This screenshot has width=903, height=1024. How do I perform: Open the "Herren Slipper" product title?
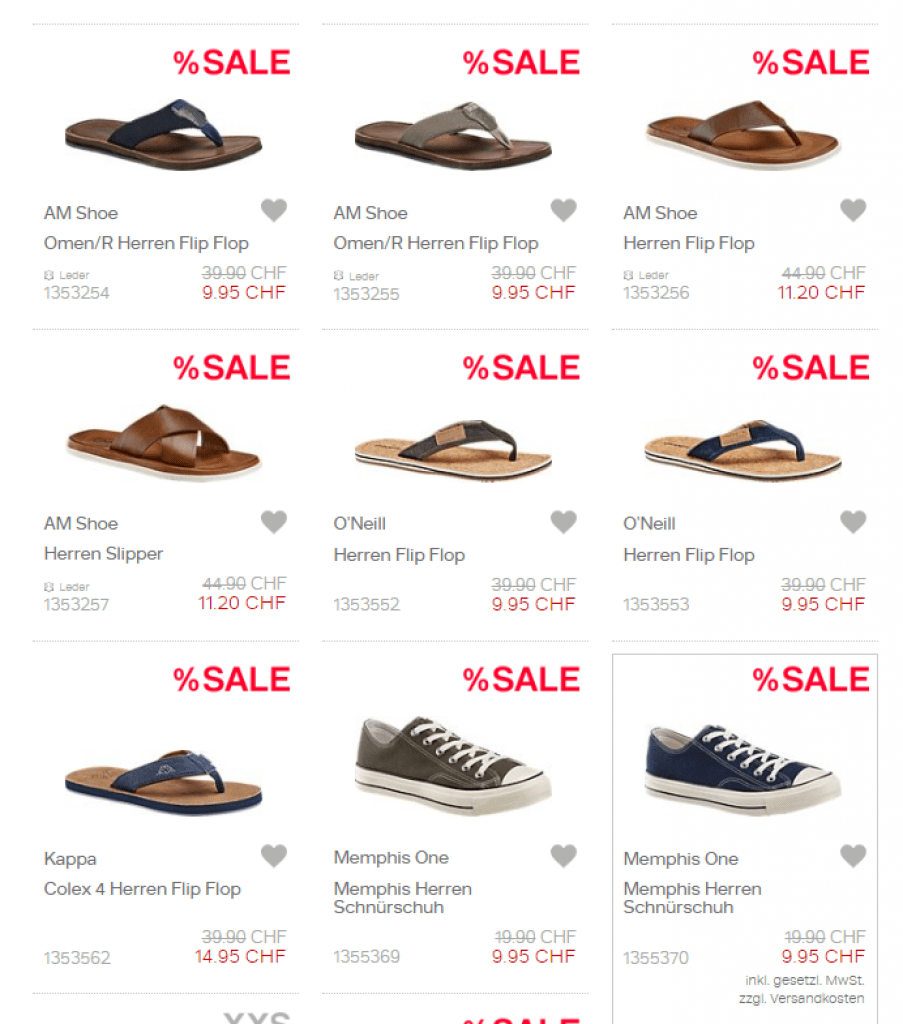click(x=103, y=554)
